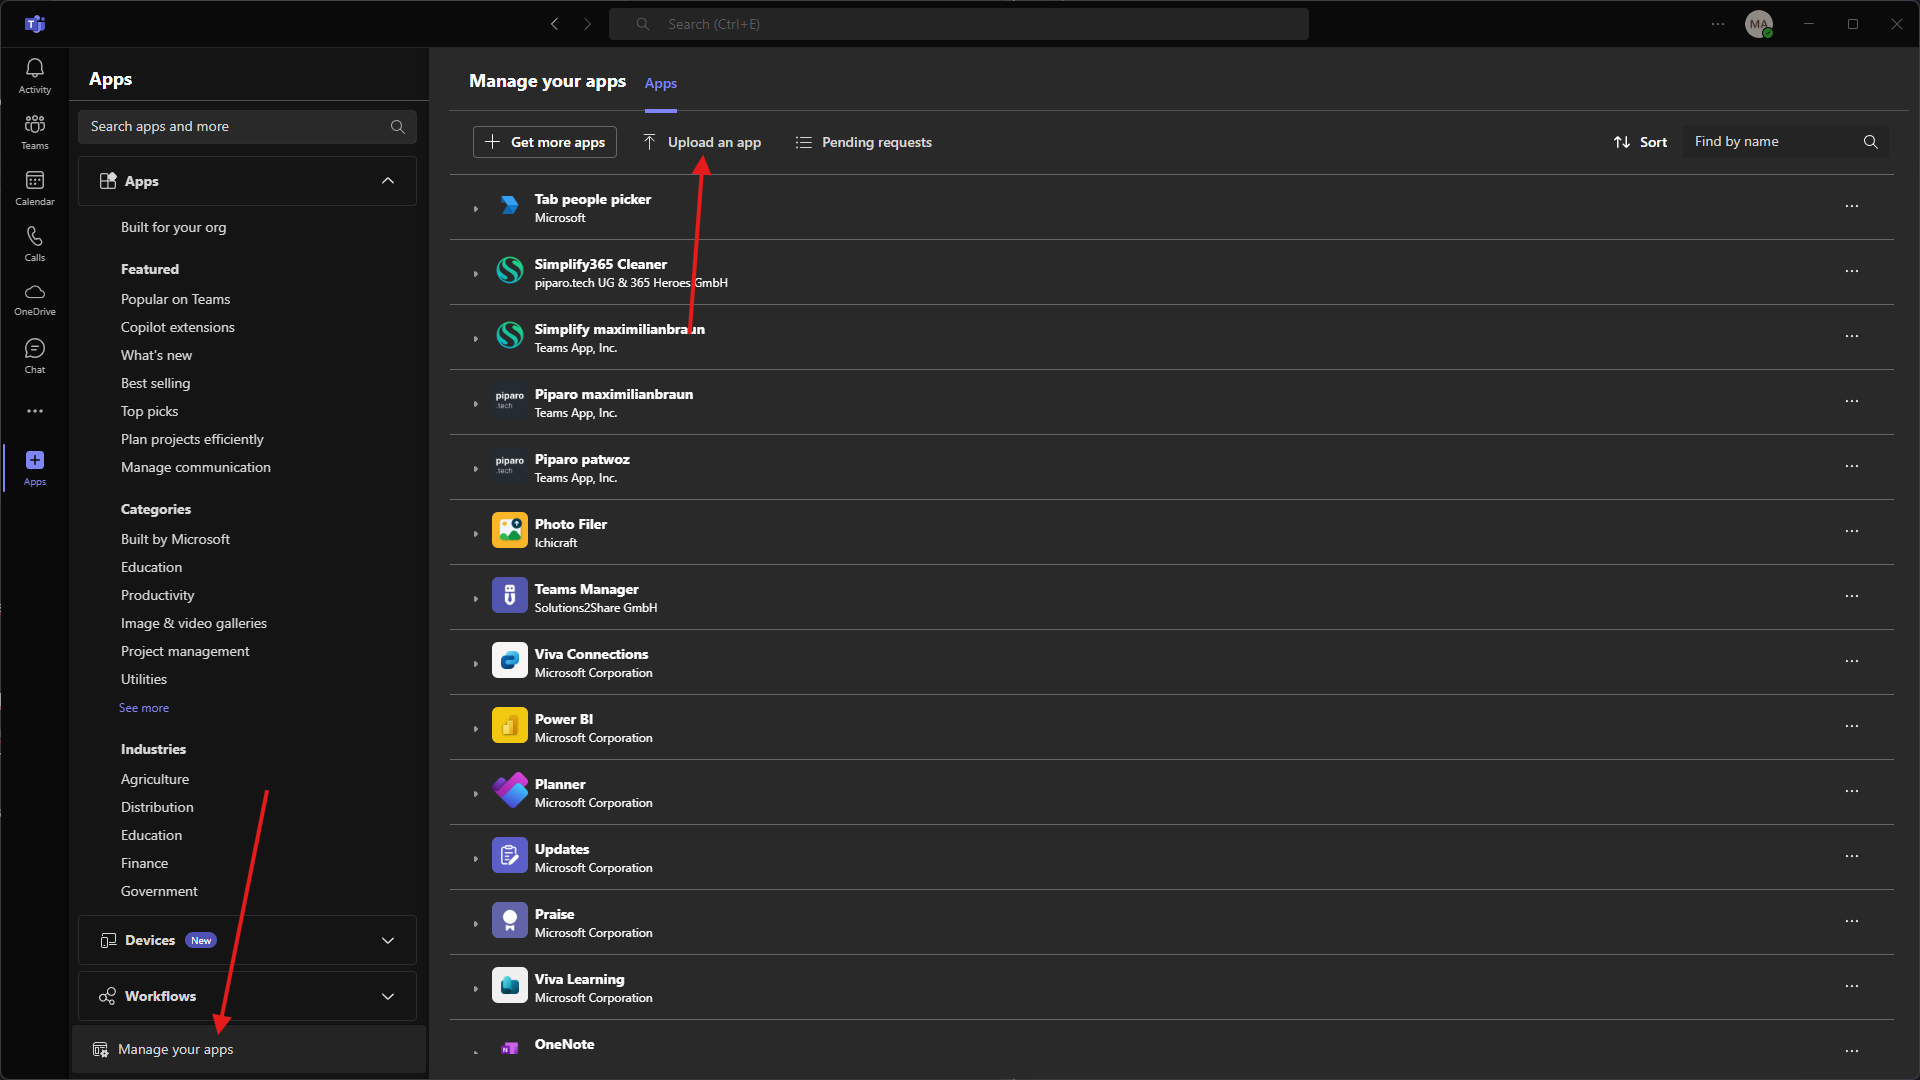
Task: Click the Viva Learning app icon
Action: tap(510, 986)
